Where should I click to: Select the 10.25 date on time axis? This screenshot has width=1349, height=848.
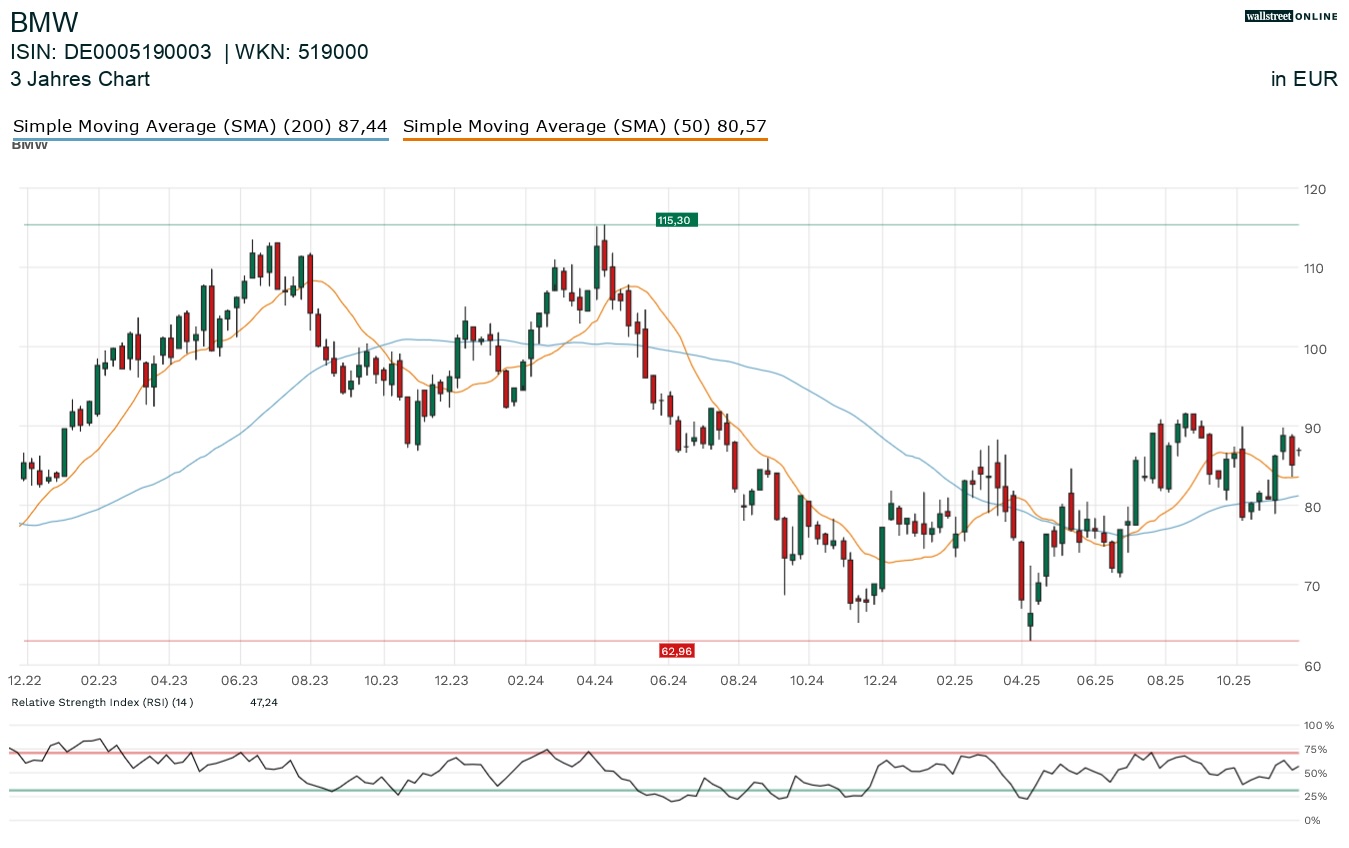(x=1236, y=681)
